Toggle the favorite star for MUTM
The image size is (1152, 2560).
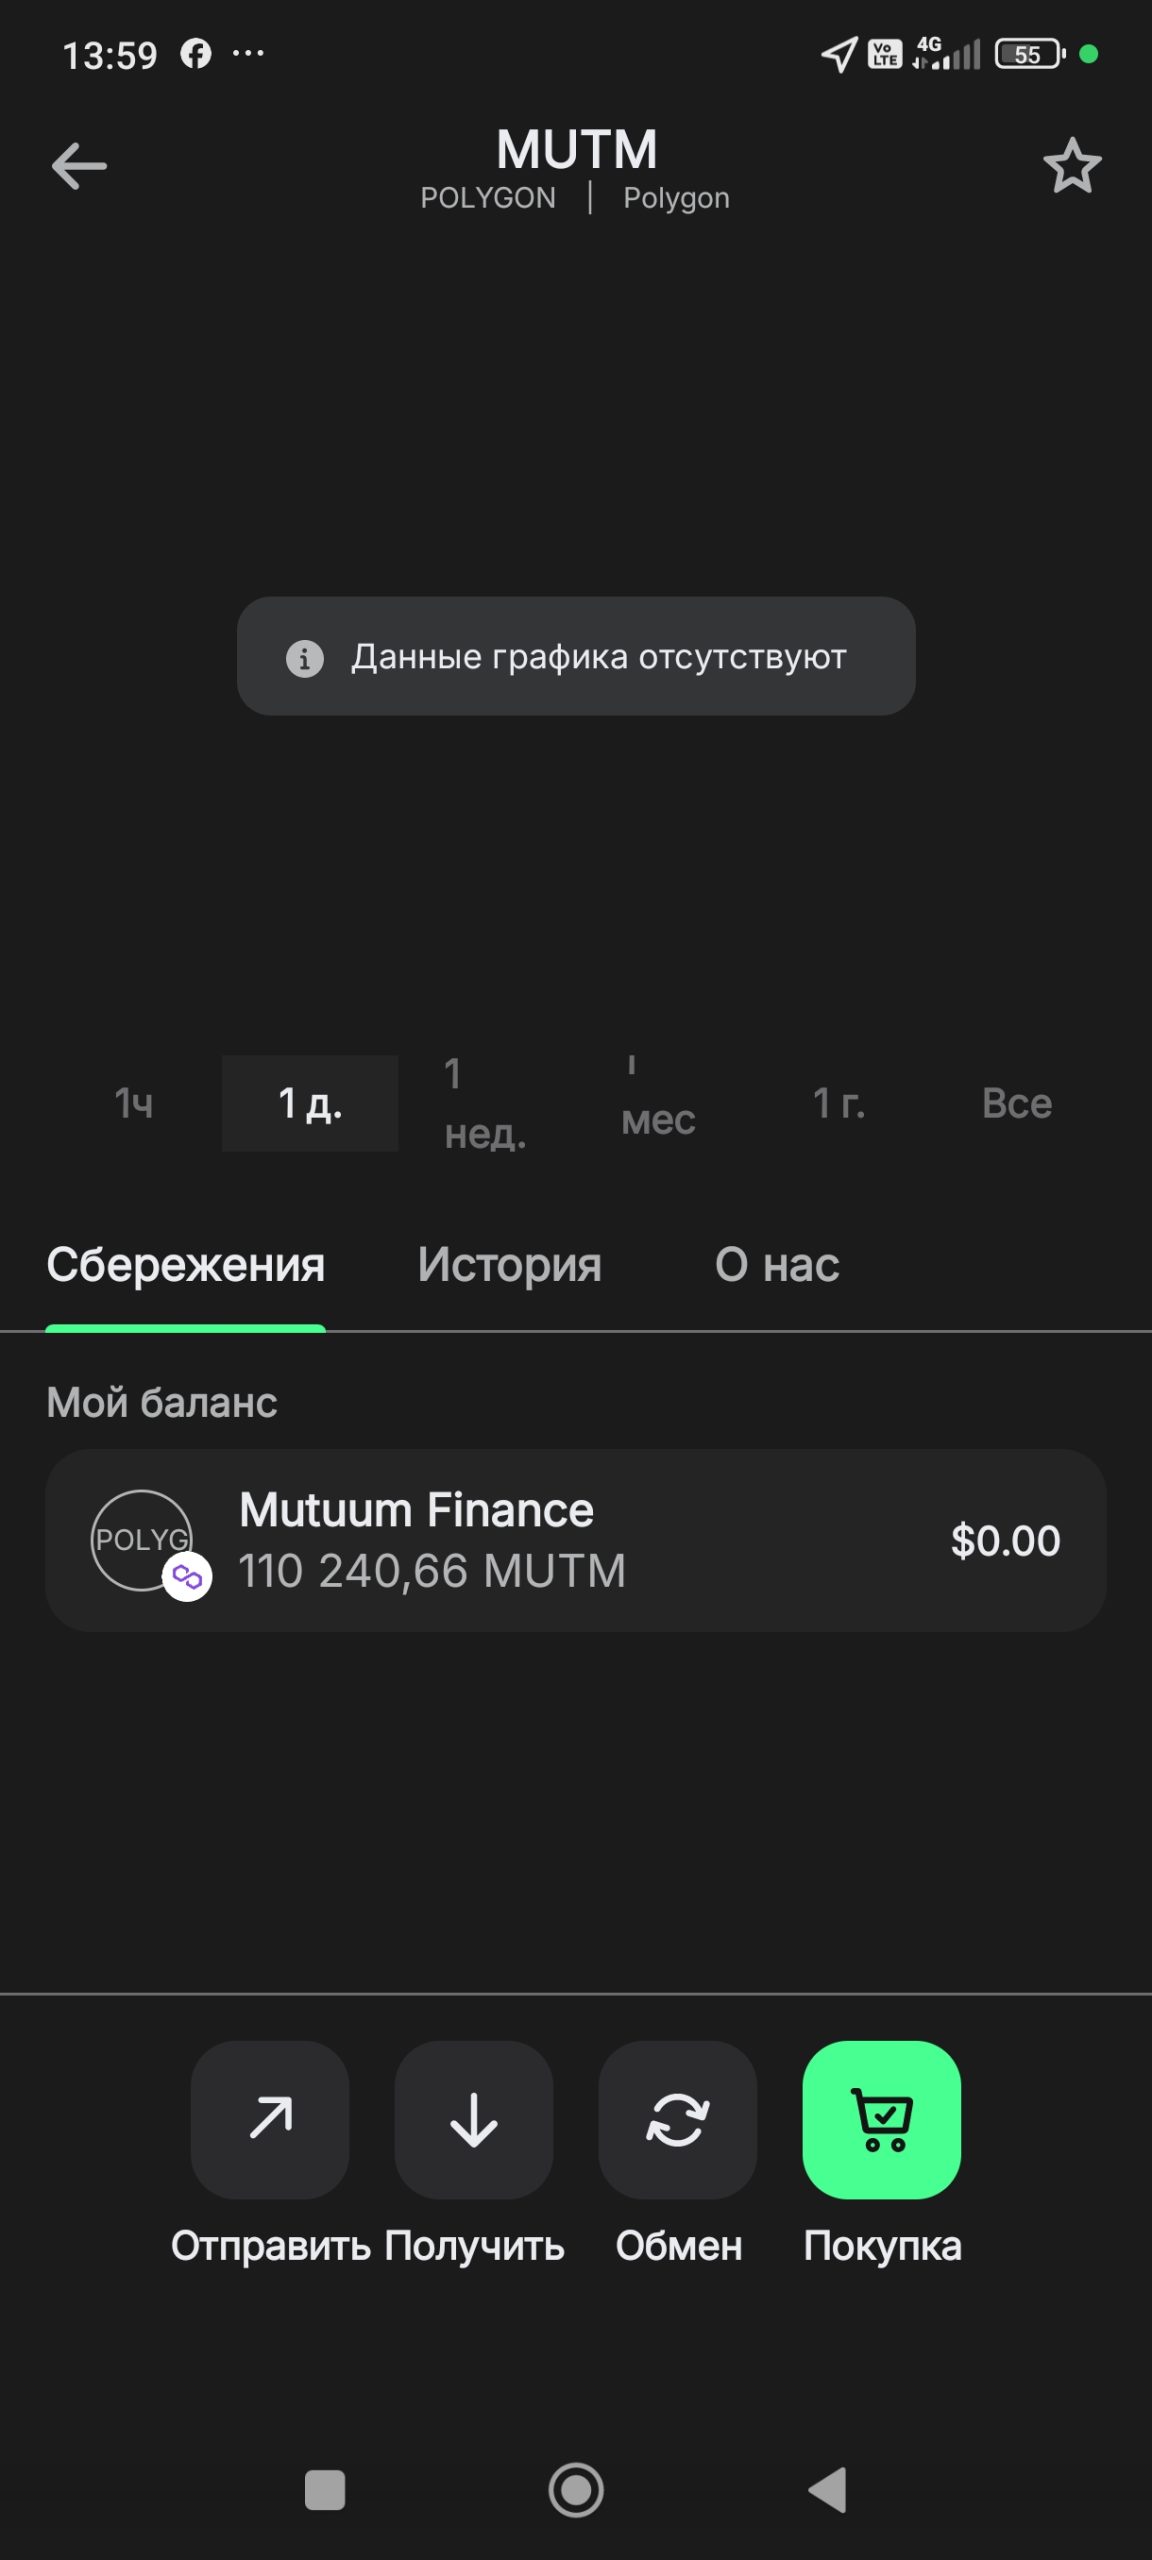(x=1072, y=166)
